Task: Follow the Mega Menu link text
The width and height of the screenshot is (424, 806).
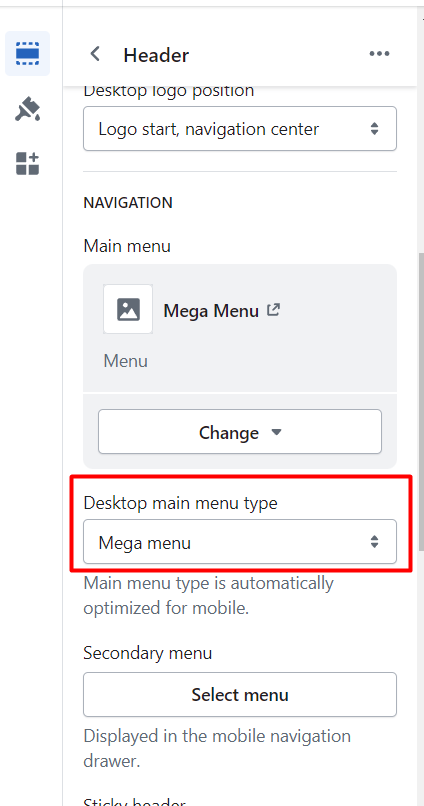Action: point(211,310)
